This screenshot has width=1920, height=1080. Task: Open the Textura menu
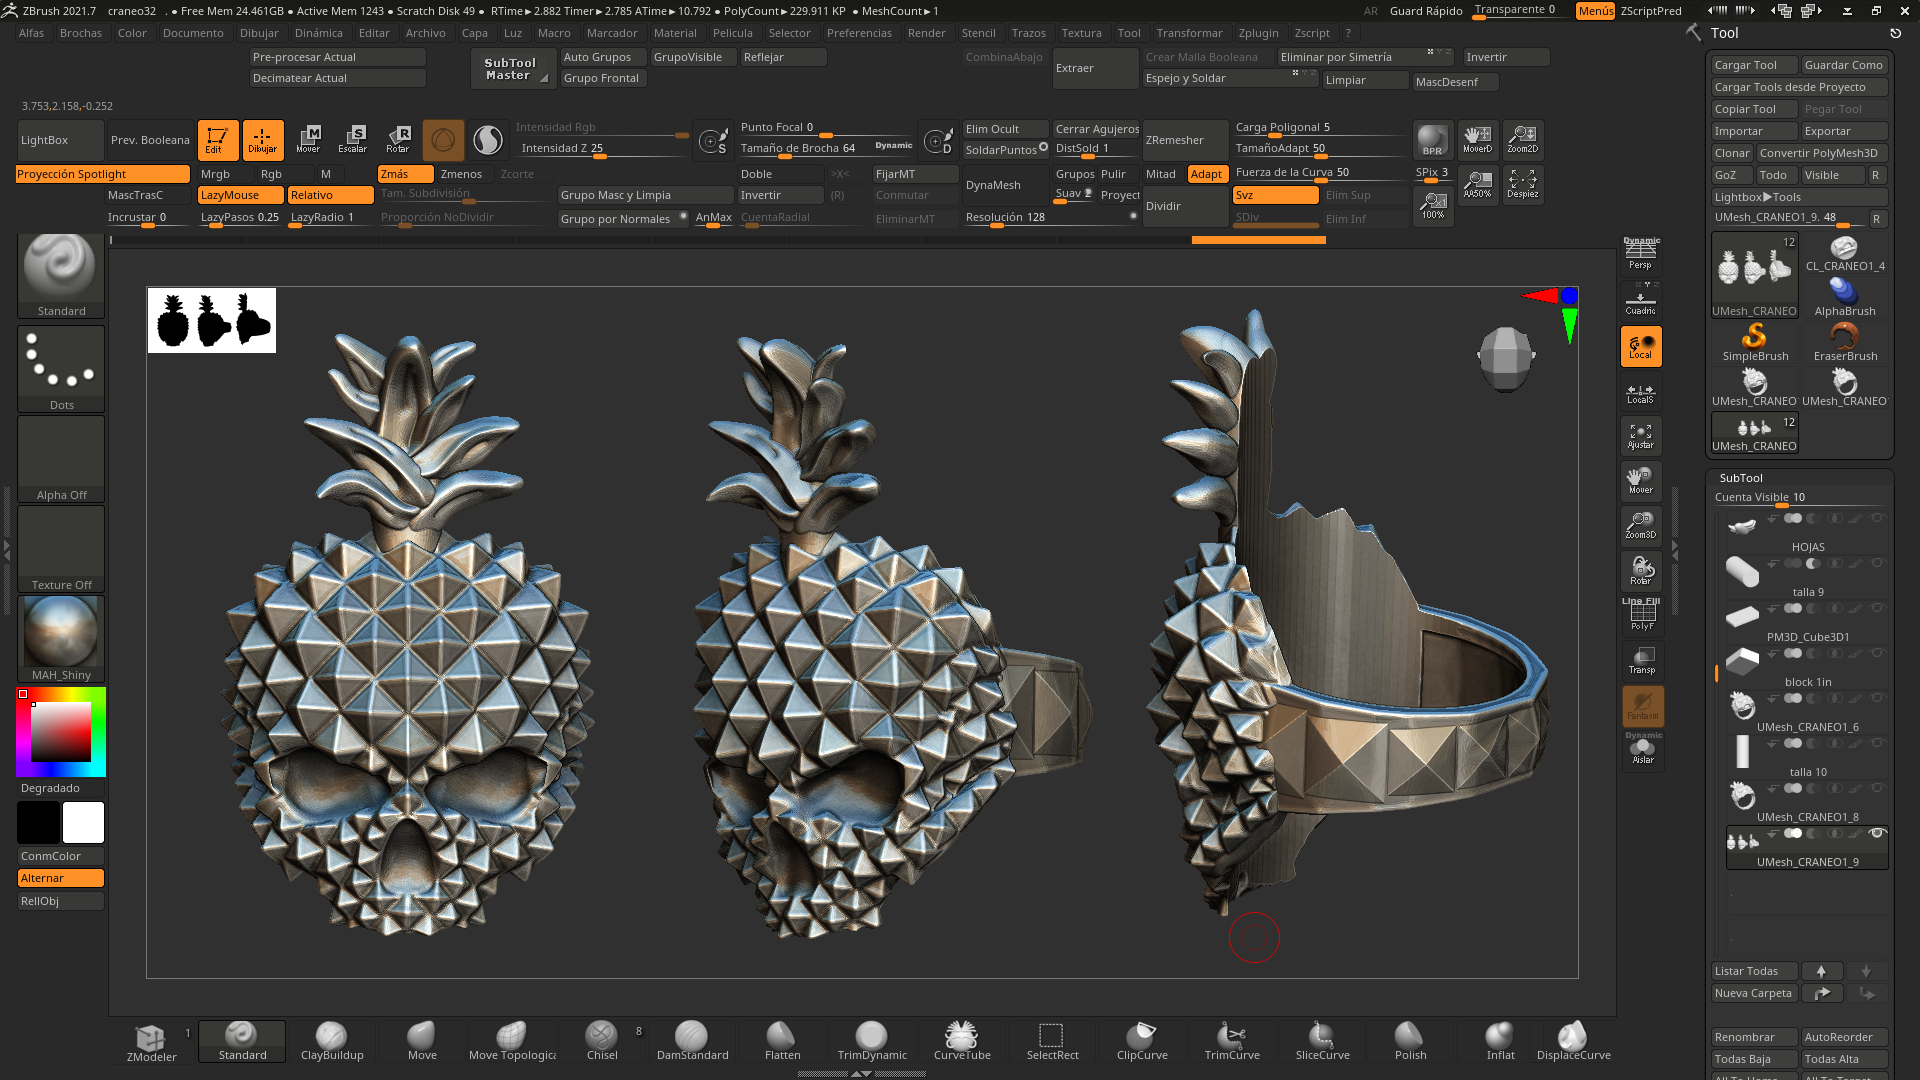click(x=1081, y=33)
